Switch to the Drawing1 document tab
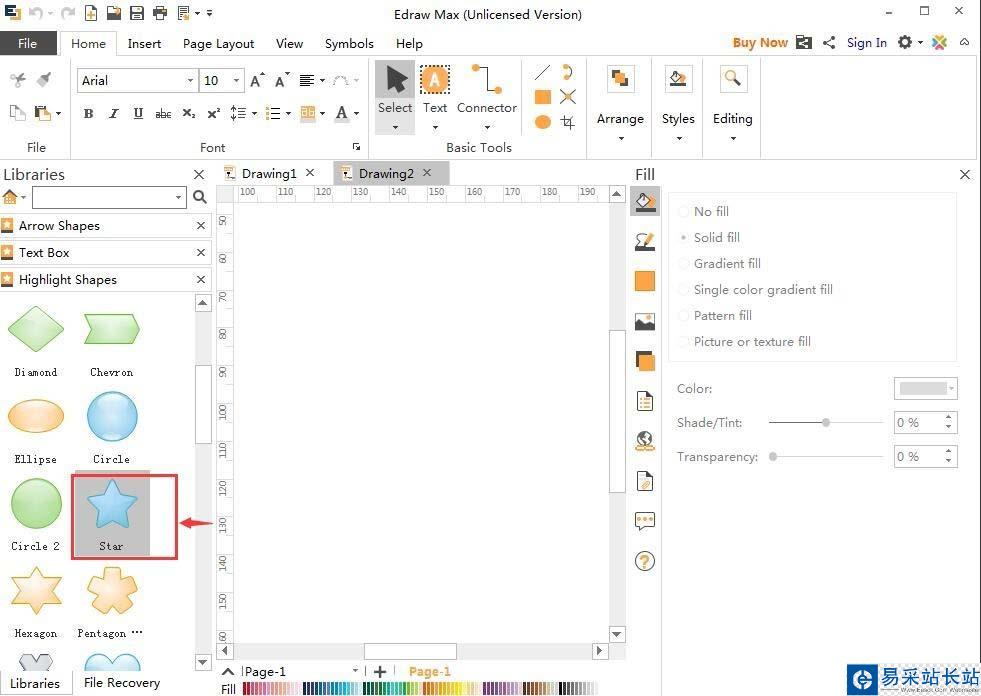 click(x=269, y=174)
